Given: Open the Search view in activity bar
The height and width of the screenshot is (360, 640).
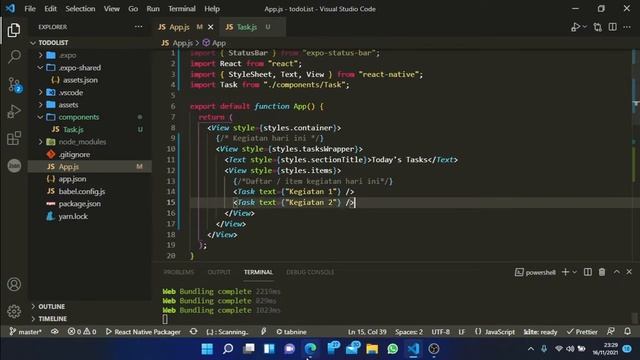Looking at the screenshot, I should tap(14, 57).
